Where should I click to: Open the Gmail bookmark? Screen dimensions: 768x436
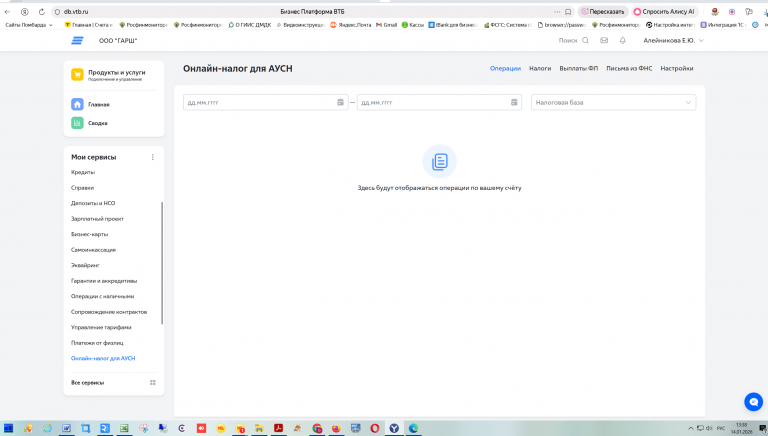point(386,24)
